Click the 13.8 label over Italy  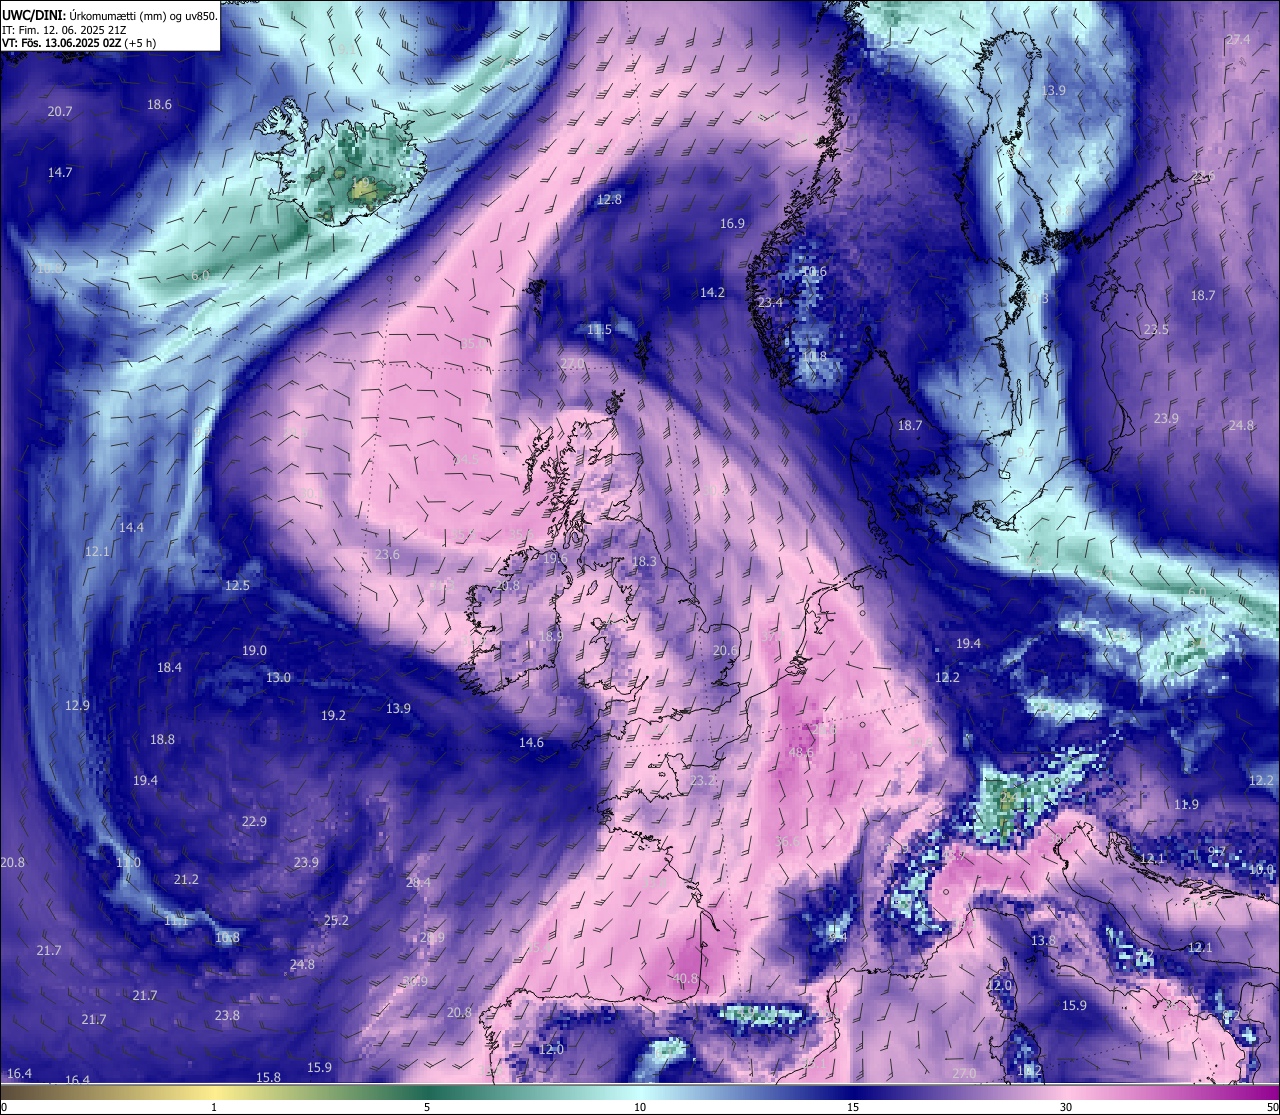(x=1043, y=940)
